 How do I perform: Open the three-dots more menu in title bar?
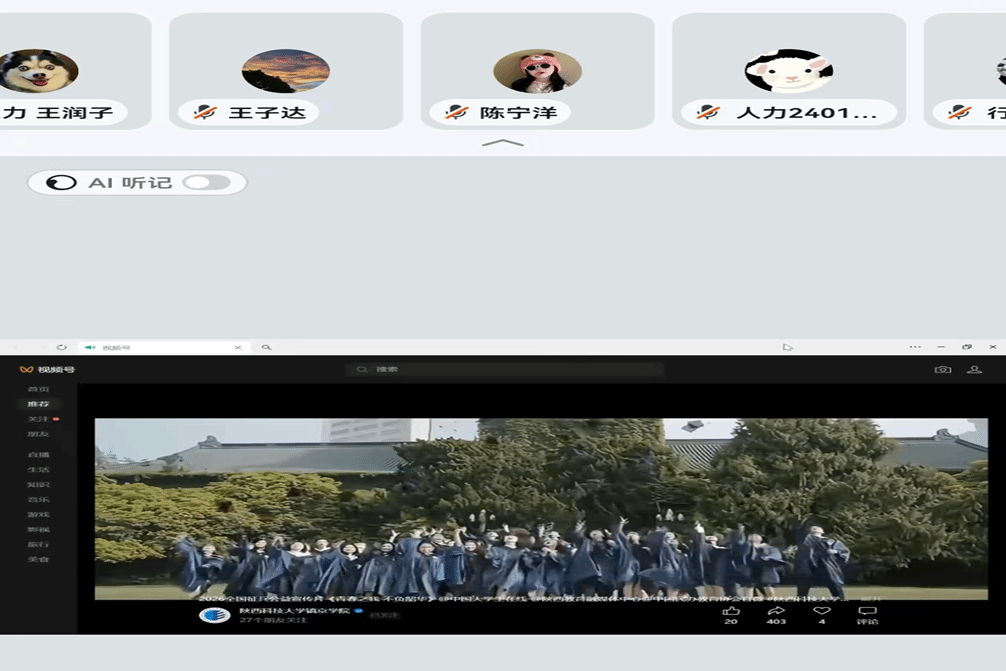pyautogui.click(x=915, y=347)
